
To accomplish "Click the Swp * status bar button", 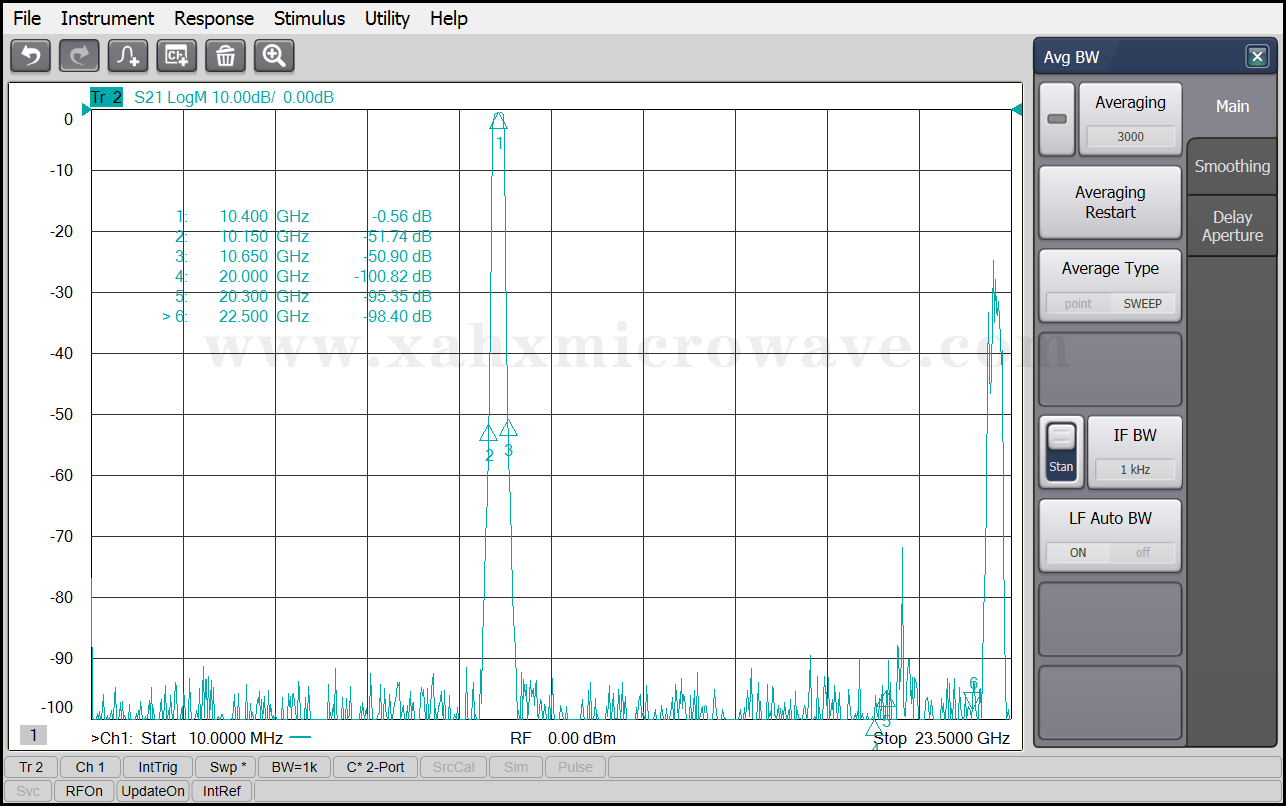I will (226, 767).
